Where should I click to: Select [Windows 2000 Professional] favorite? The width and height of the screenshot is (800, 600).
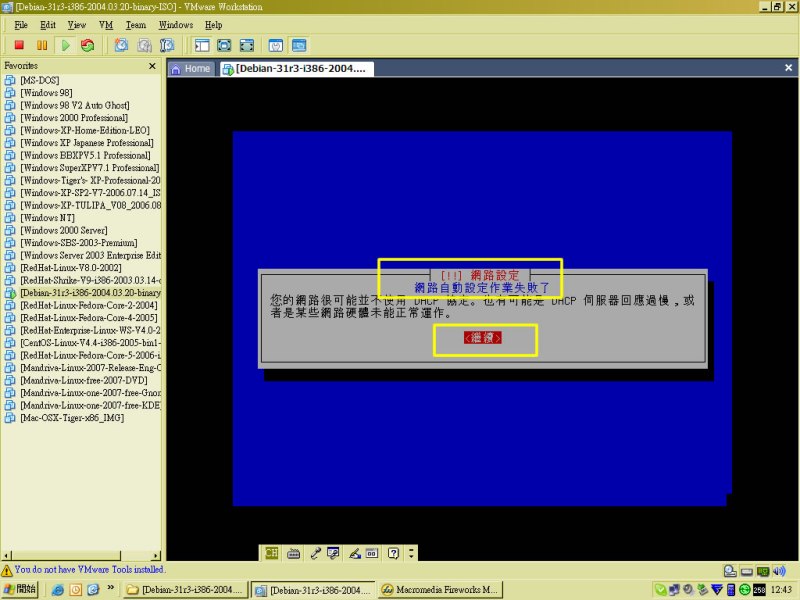74,118
